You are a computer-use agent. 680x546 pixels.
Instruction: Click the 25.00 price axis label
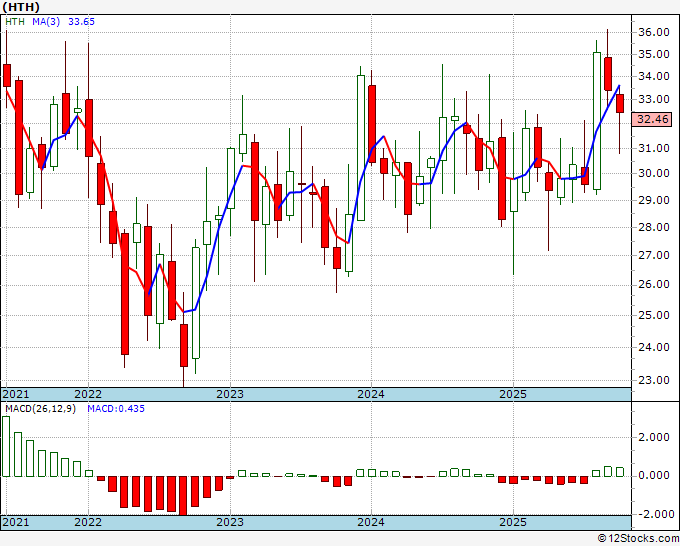tap(654, 315)
